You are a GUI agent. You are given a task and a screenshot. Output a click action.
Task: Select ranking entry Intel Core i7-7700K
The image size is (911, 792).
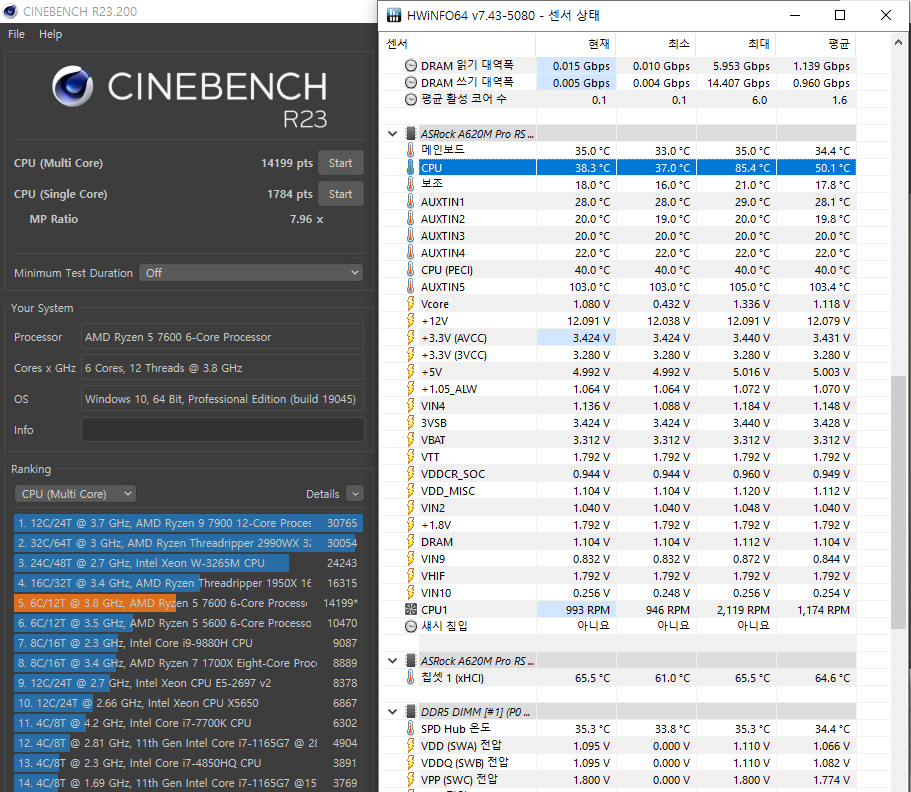(188, 723)
